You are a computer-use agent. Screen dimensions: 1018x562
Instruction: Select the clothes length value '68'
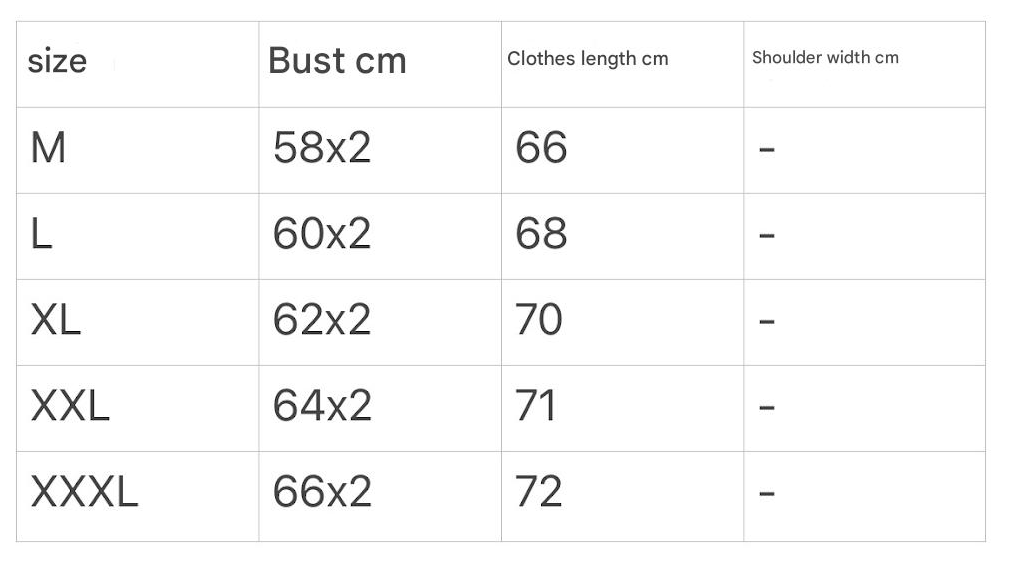541,234
